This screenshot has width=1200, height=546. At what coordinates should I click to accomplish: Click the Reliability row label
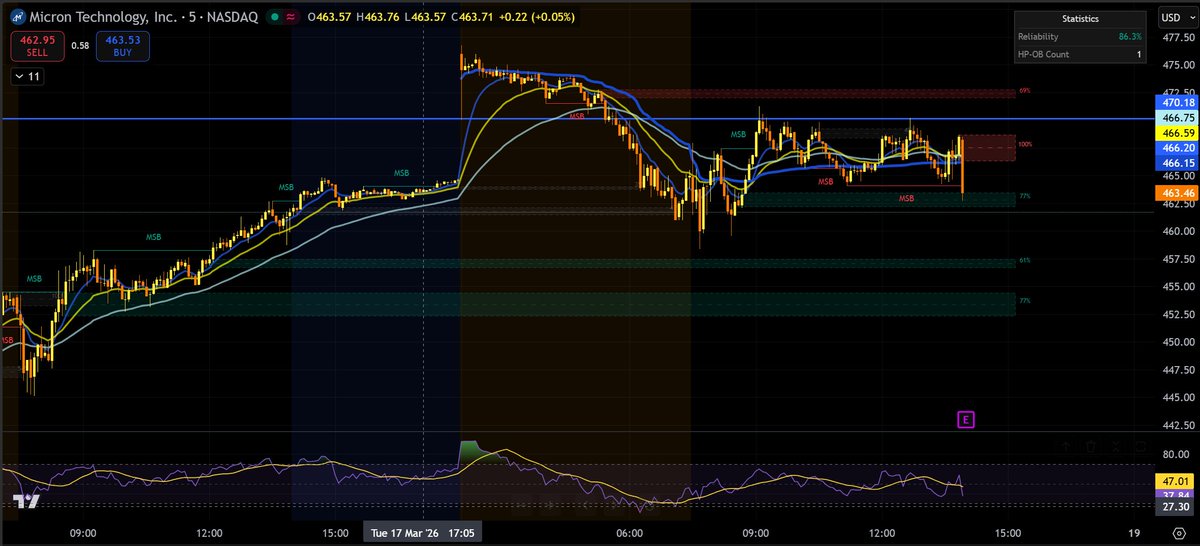tap(1040, 36)
